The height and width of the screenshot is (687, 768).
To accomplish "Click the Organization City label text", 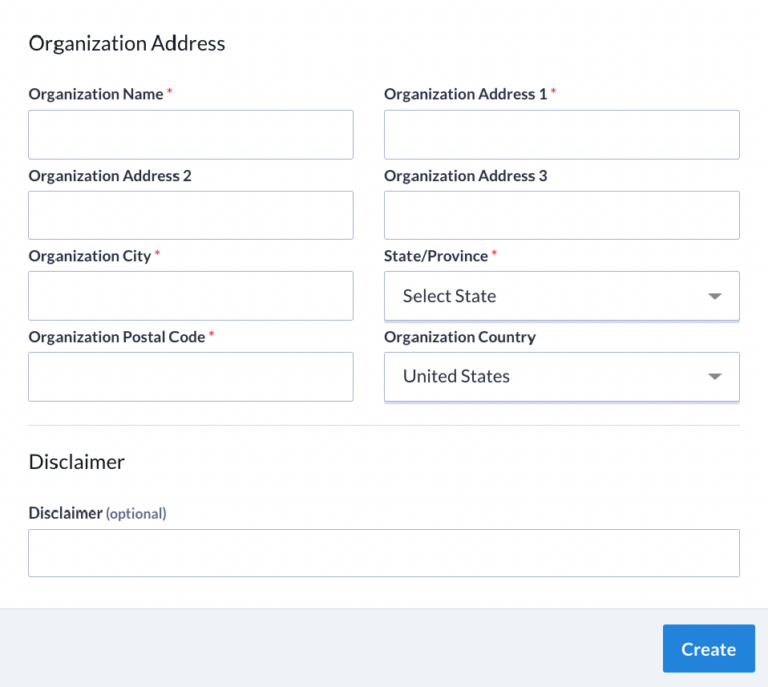I will (90, 256).
